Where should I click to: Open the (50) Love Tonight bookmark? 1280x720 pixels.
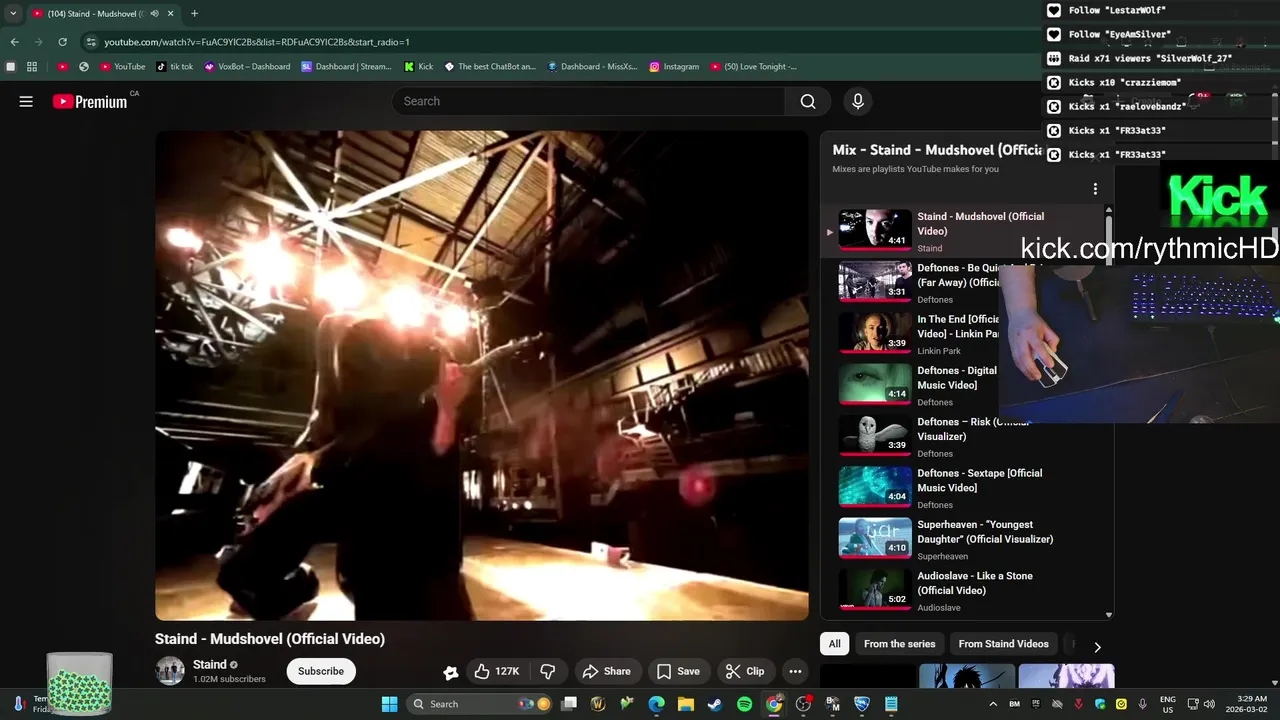click(754, 67)
